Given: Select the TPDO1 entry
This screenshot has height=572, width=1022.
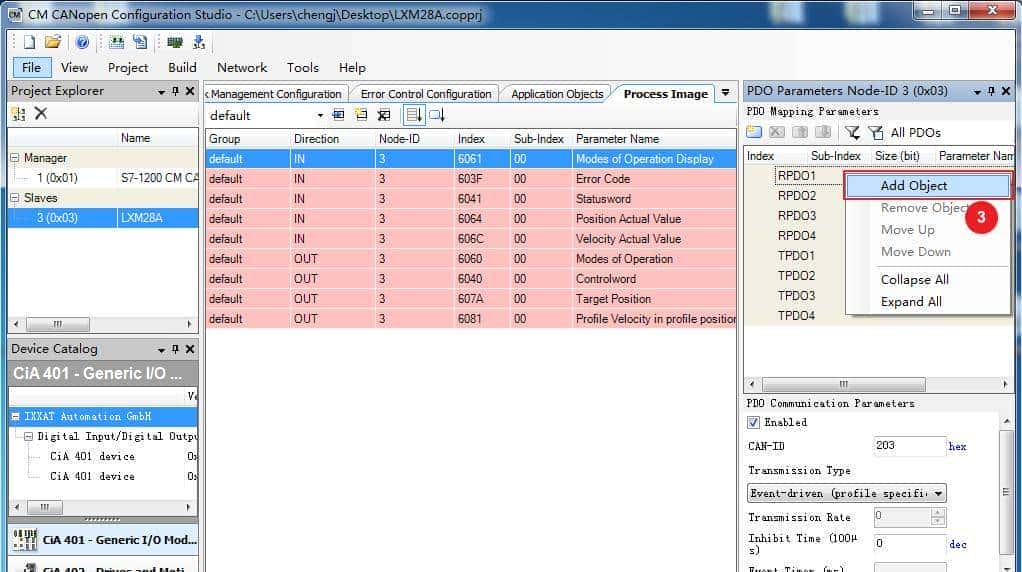Looking at the screenshot, I should click(796, 256).
